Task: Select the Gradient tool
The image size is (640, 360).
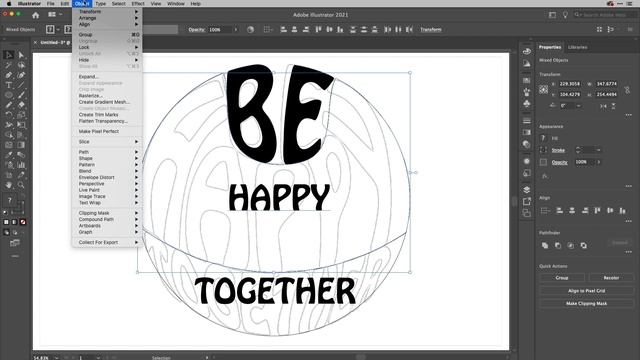Action: (21, 145)
